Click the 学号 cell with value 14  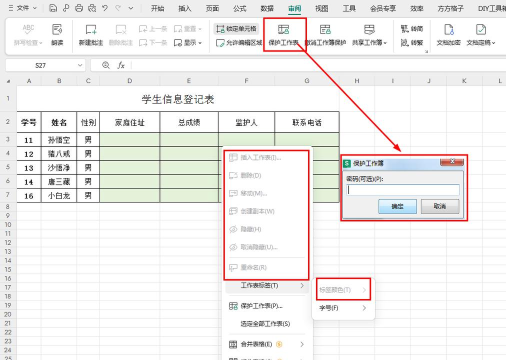29,182
